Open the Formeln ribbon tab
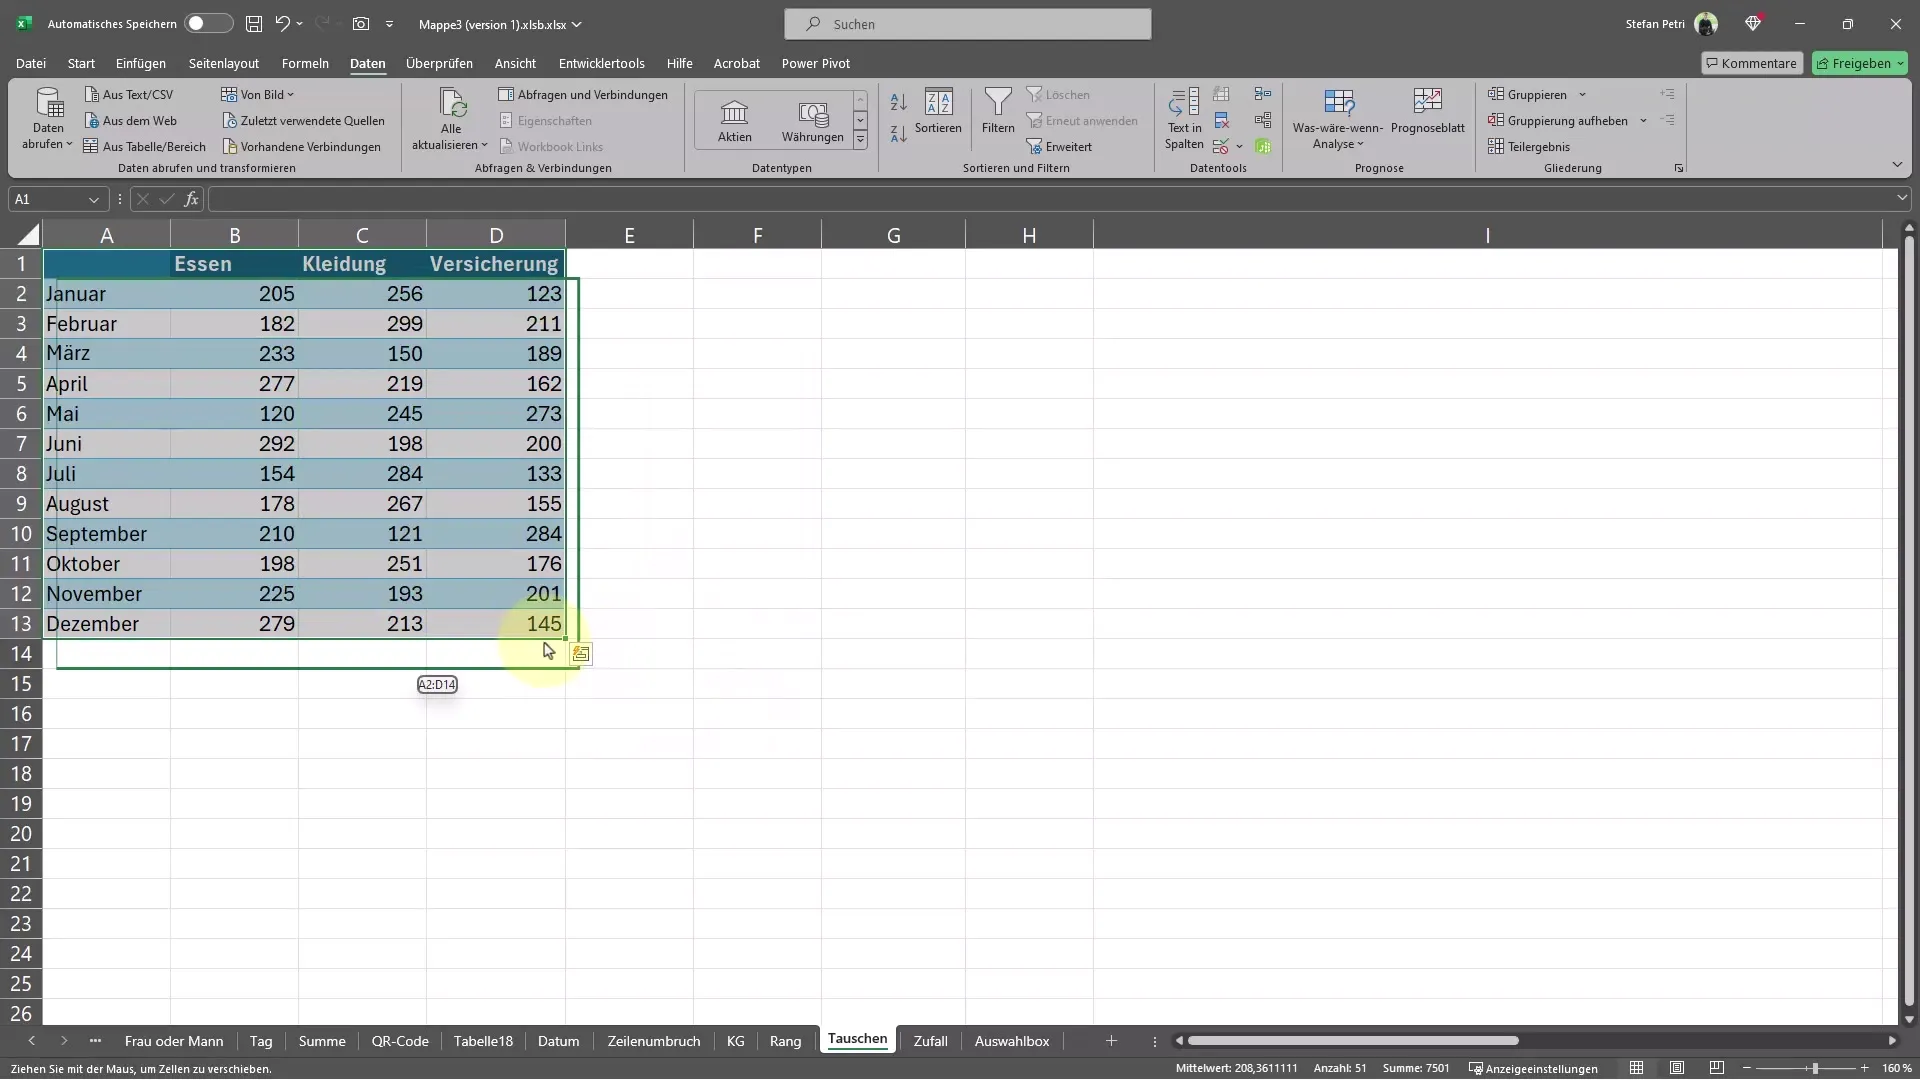Viewport: 1920px width, 1080px height. 305,63
